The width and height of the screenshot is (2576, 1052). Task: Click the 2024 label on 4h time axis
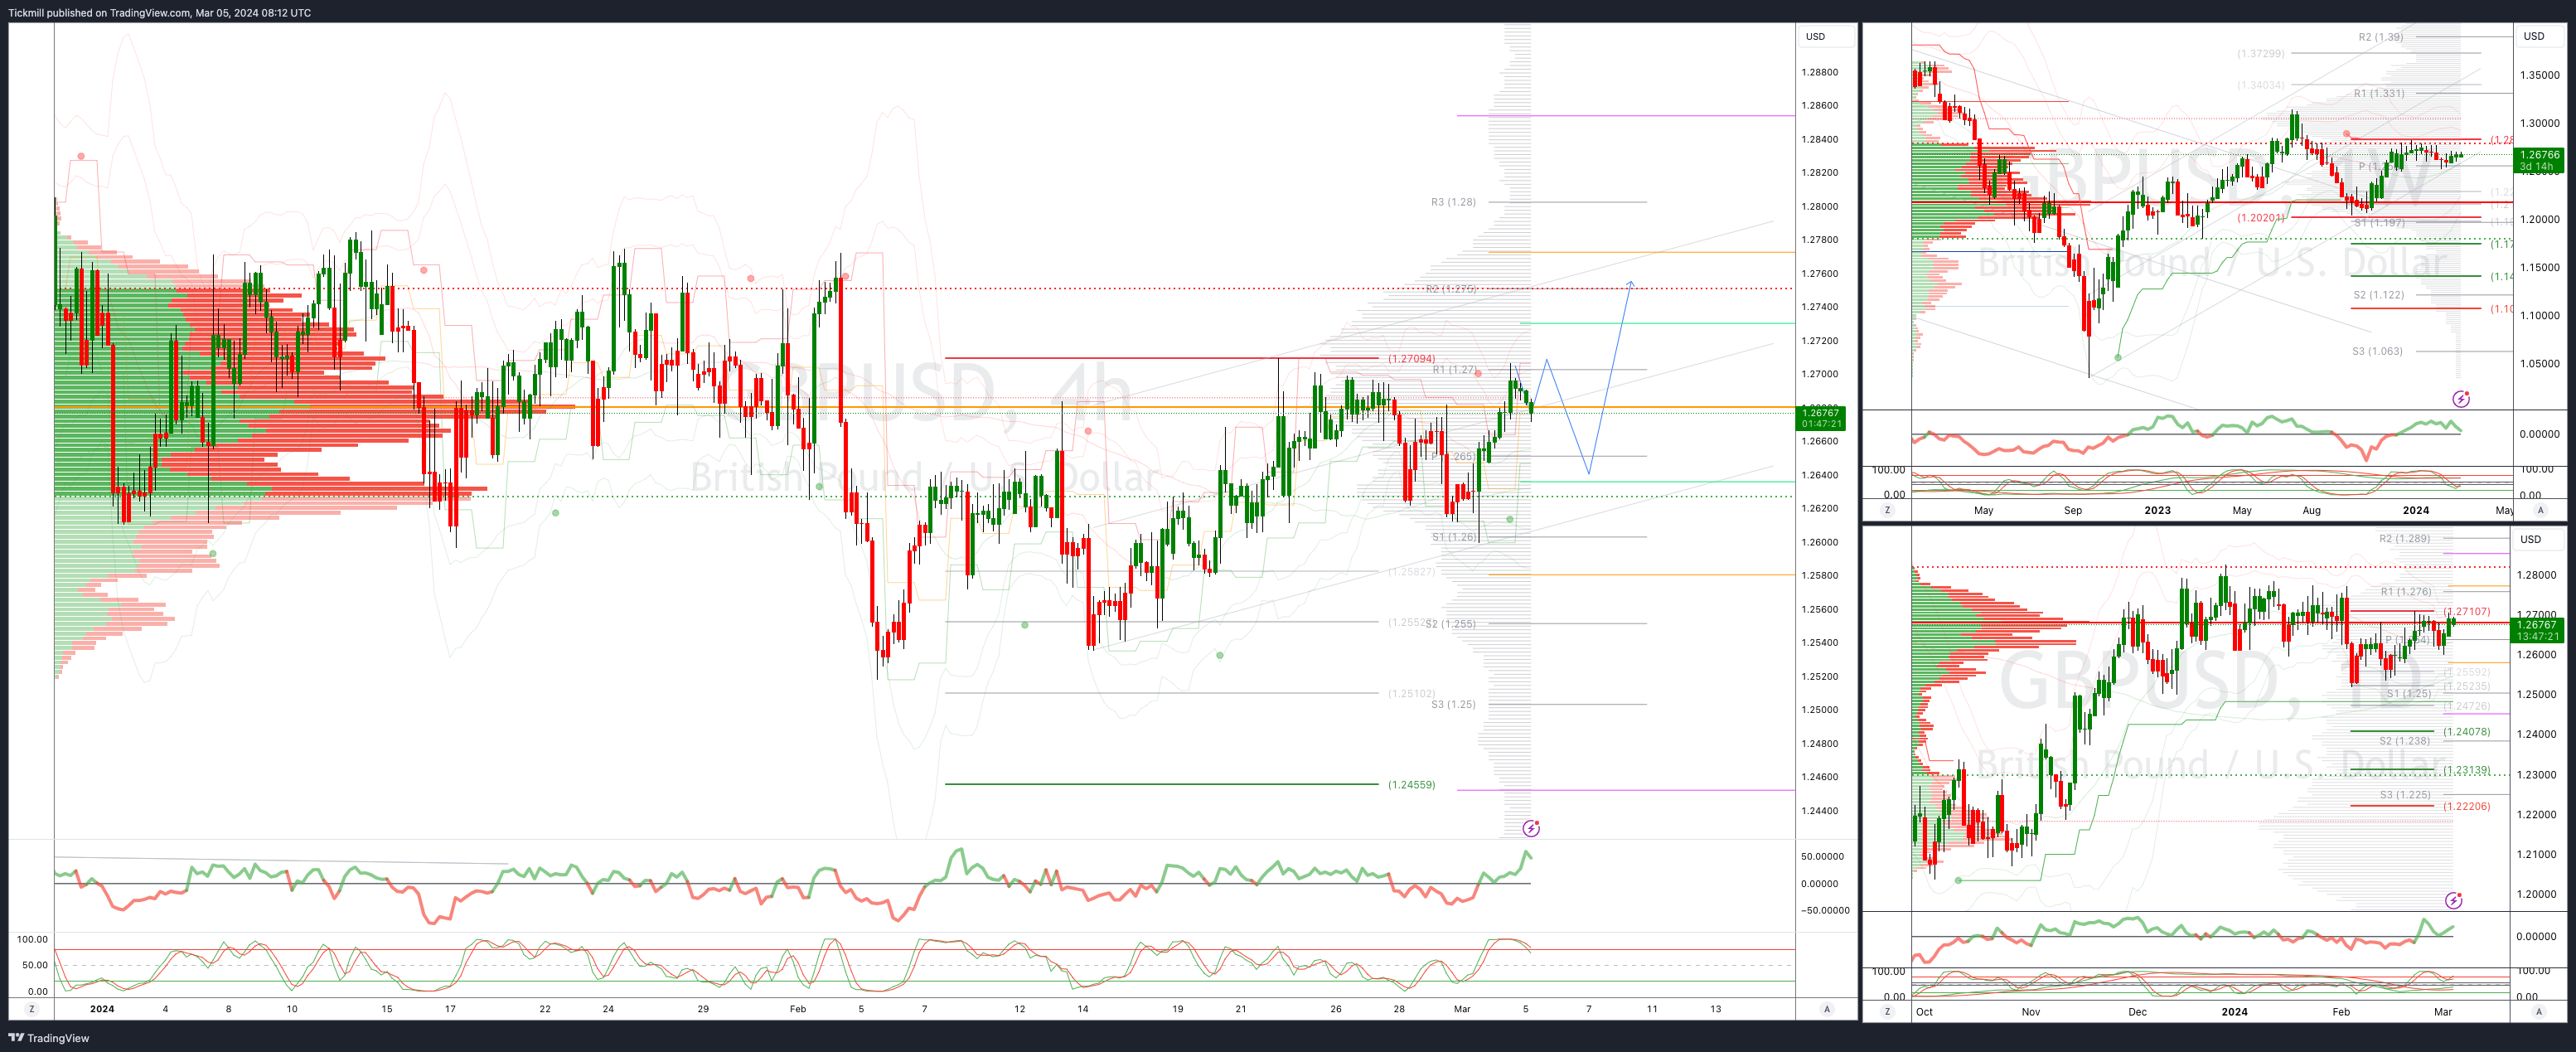click(x=102, y=1009)
